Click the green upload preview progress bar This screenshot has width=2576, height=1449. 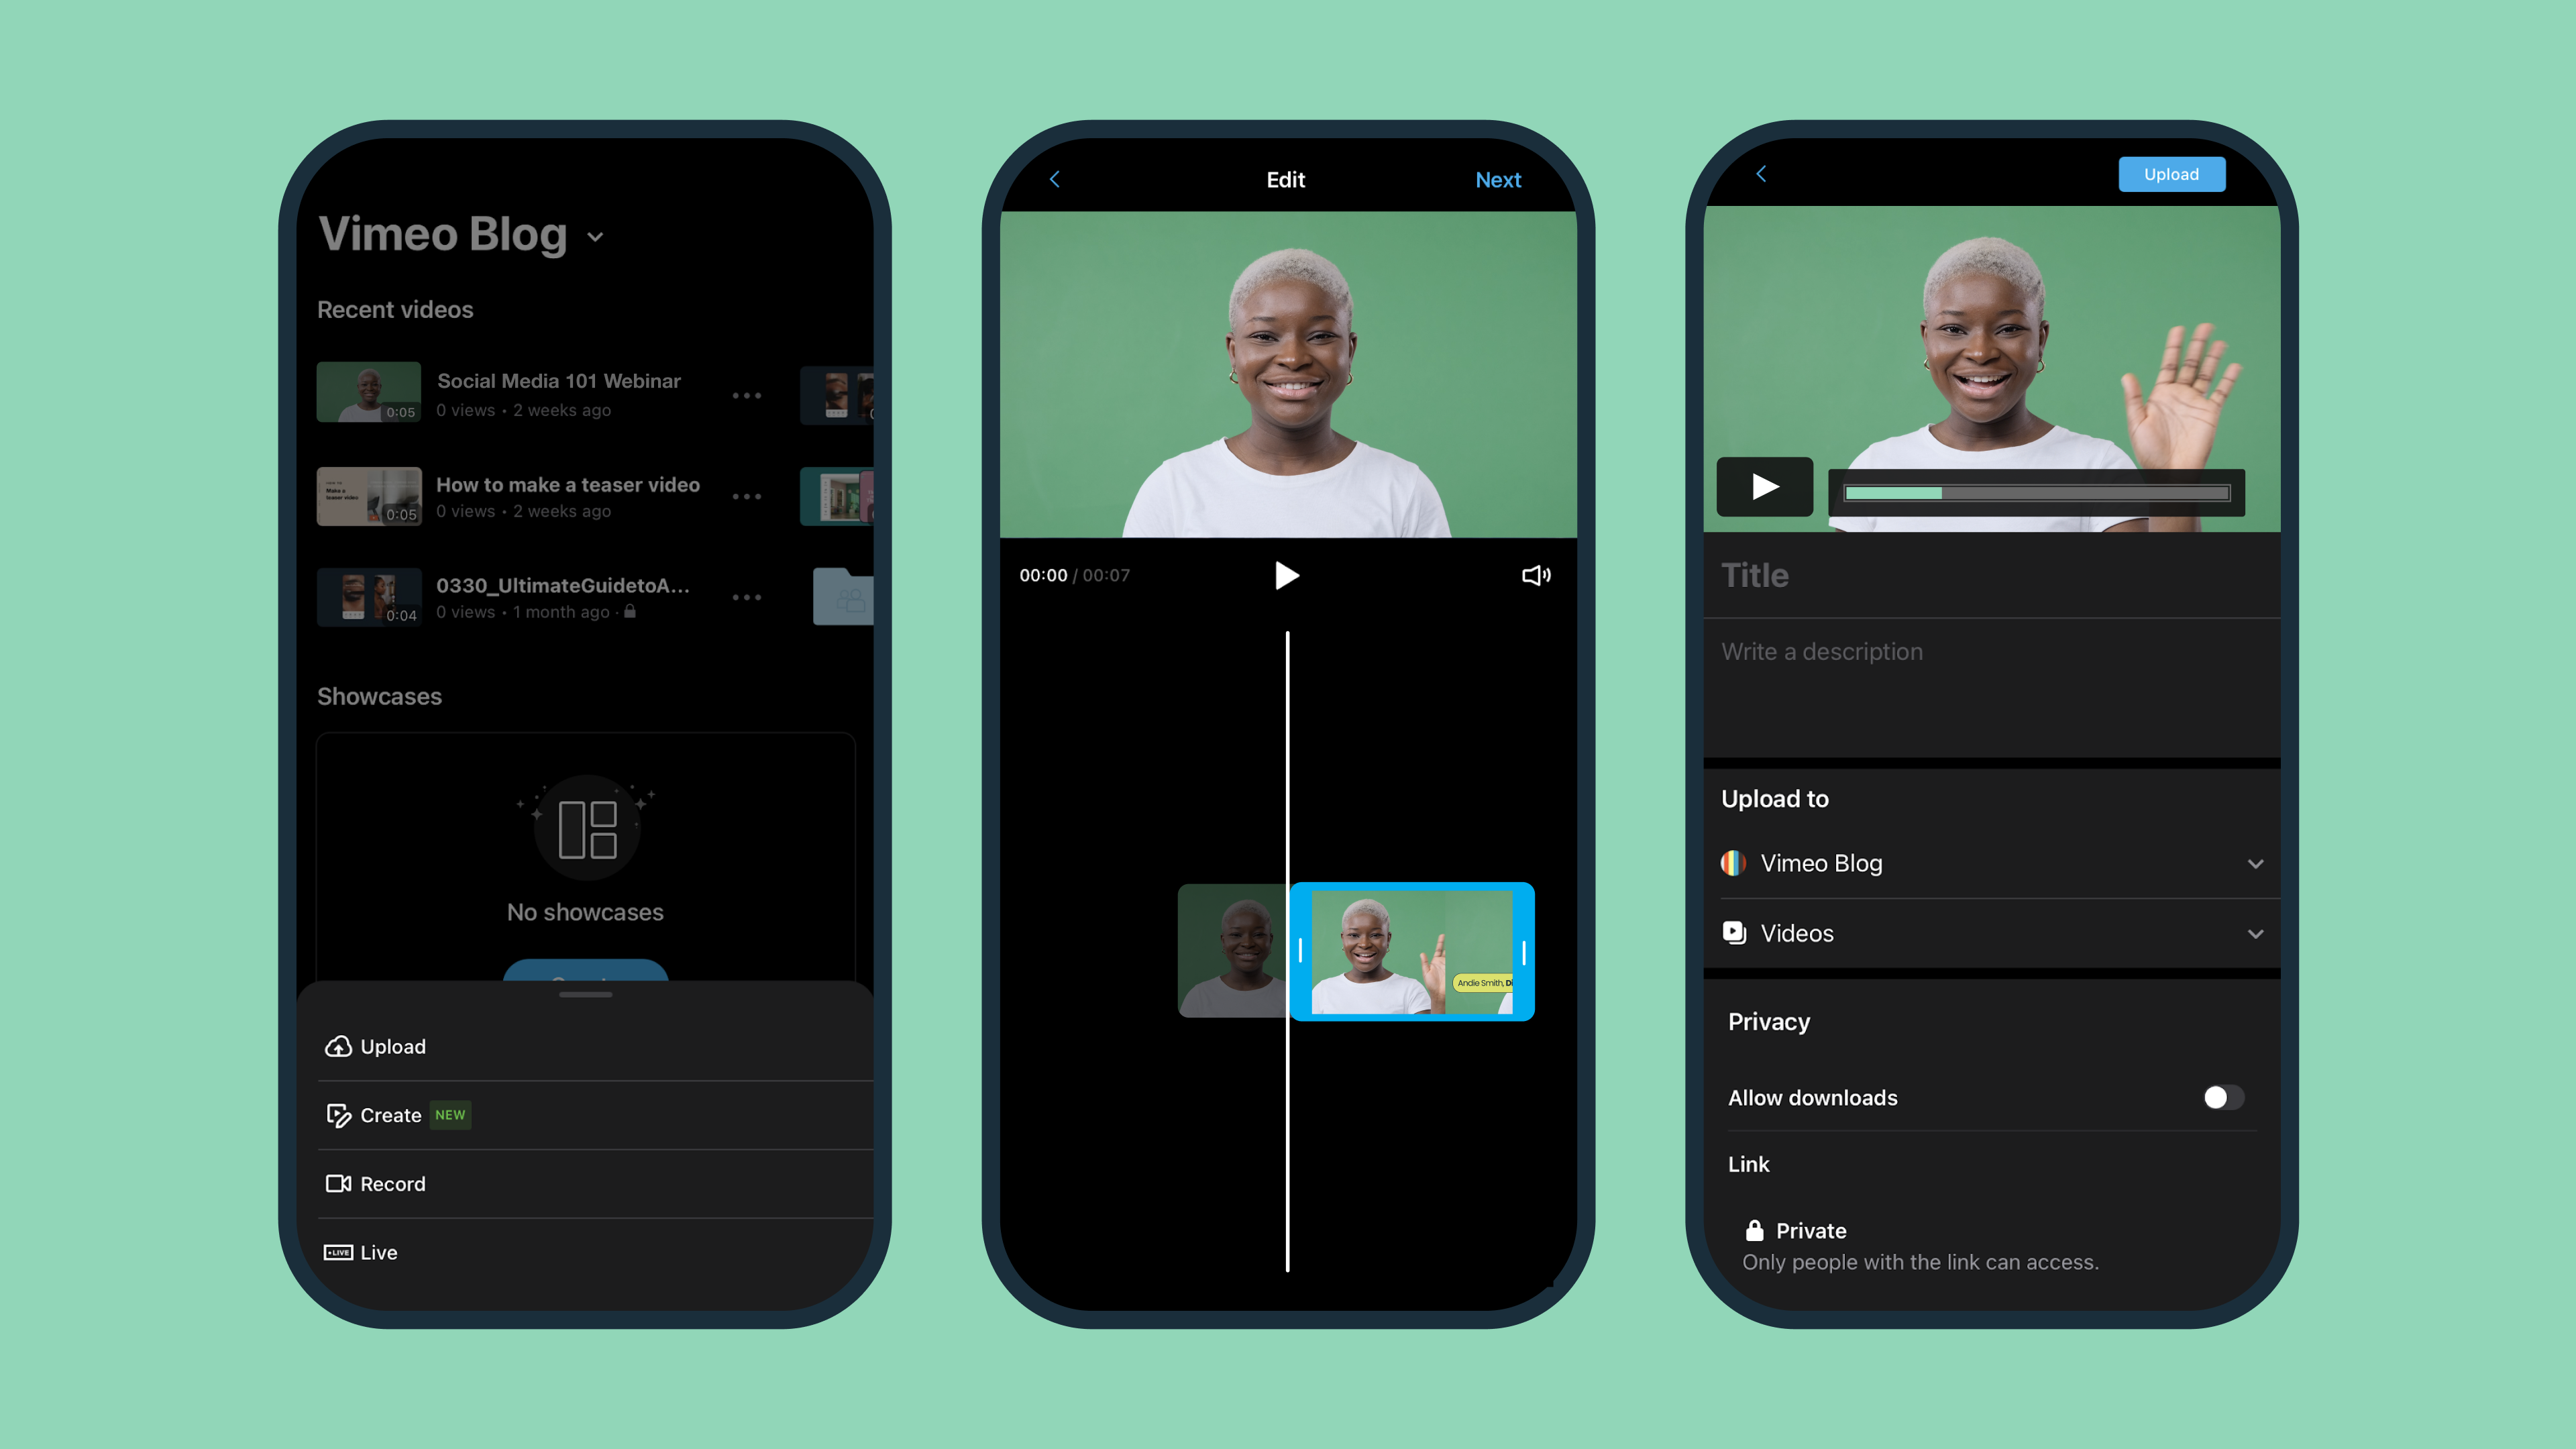pyautogui.click(x=2037, y=493)
